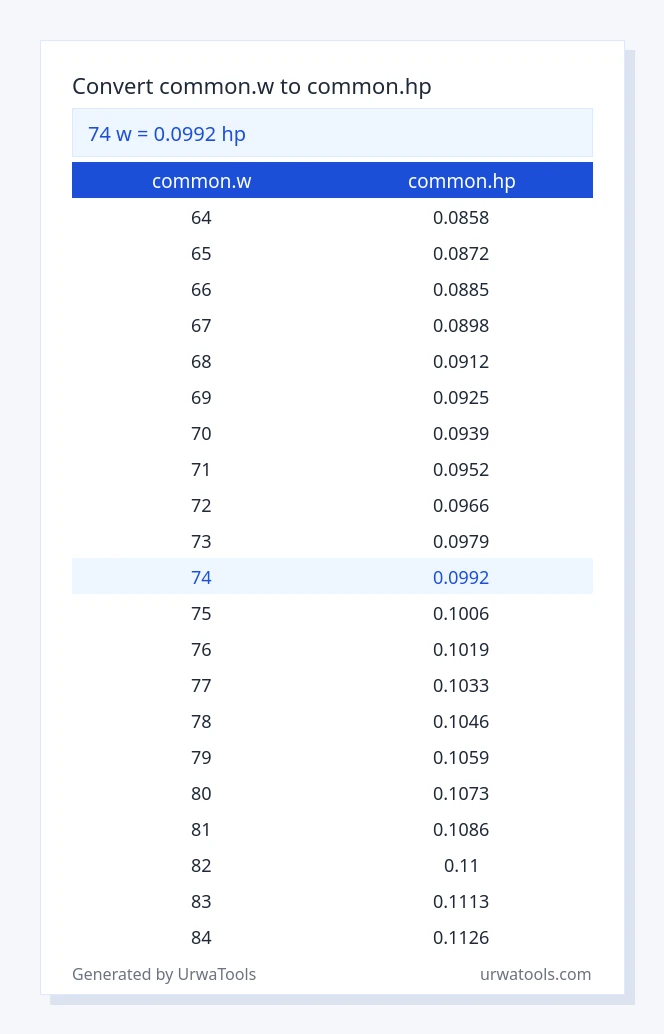The width and height of the screenshot is (664, 1034).
Task: Click the 0.1073 hp value
Action: click(461, 793)
